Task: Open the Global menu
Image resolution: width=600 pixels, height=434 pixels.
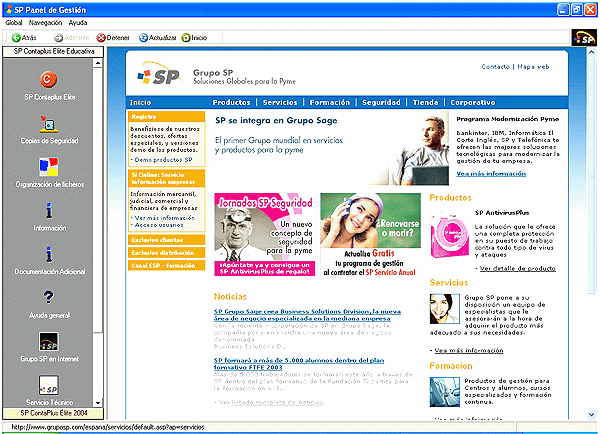Action: (x=14, y=23)
